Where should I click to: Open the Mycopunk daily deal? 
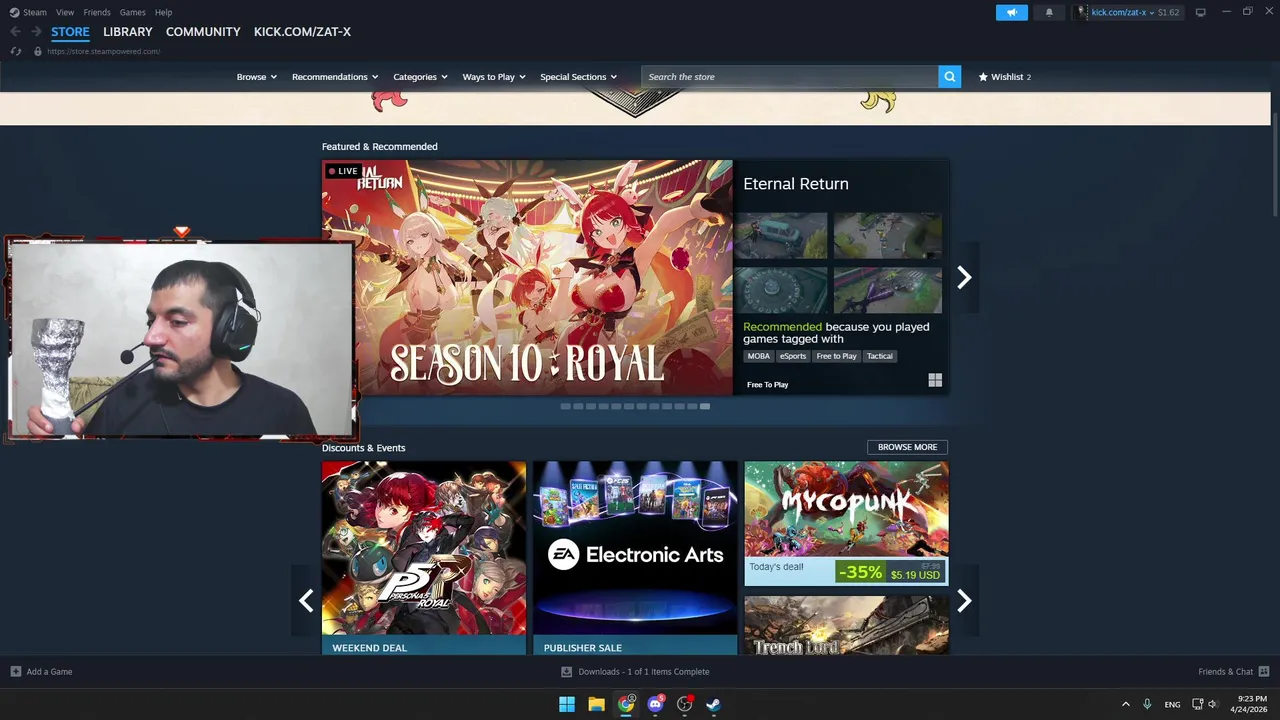click(847, 523)
